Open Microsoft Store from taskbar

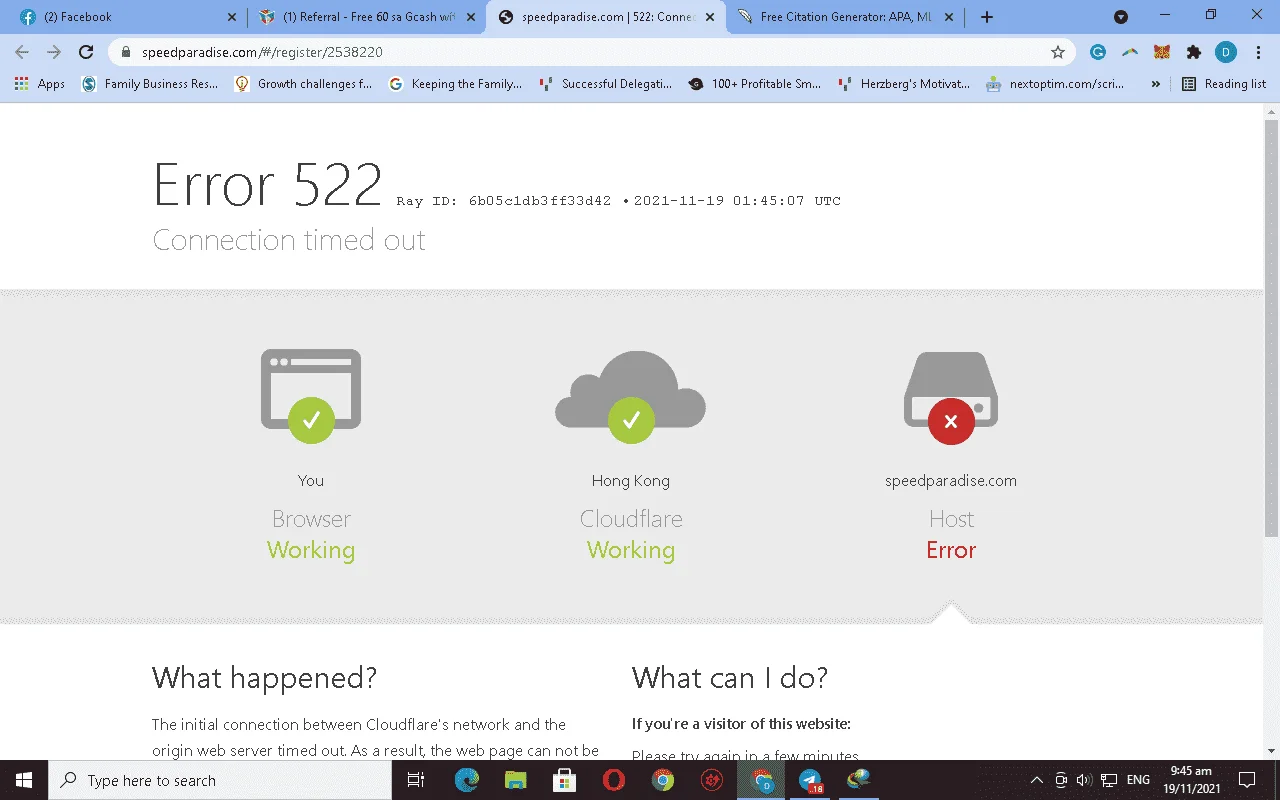point(564,780)
